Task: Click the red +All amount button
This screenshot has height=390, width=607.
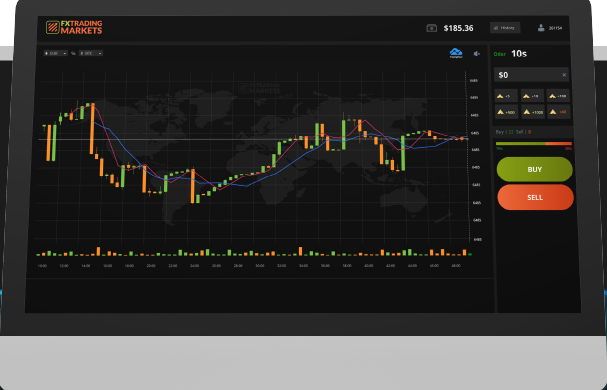Action: click(558, 112)
